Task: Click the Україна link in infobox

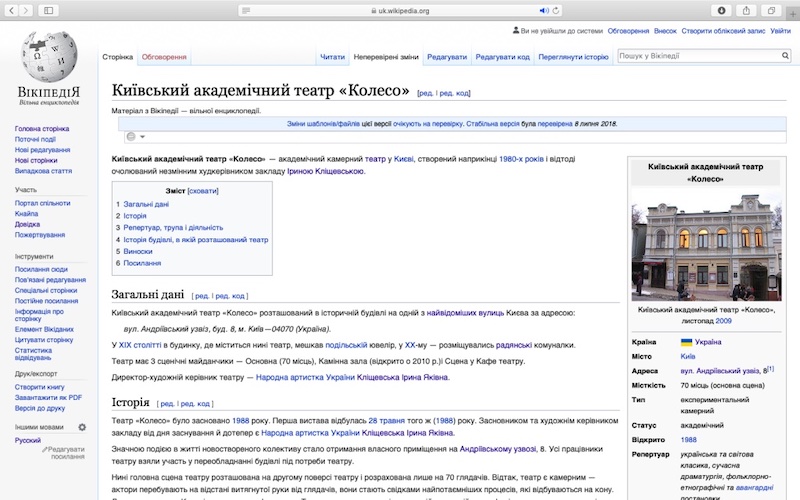Action: click(708, 342)
